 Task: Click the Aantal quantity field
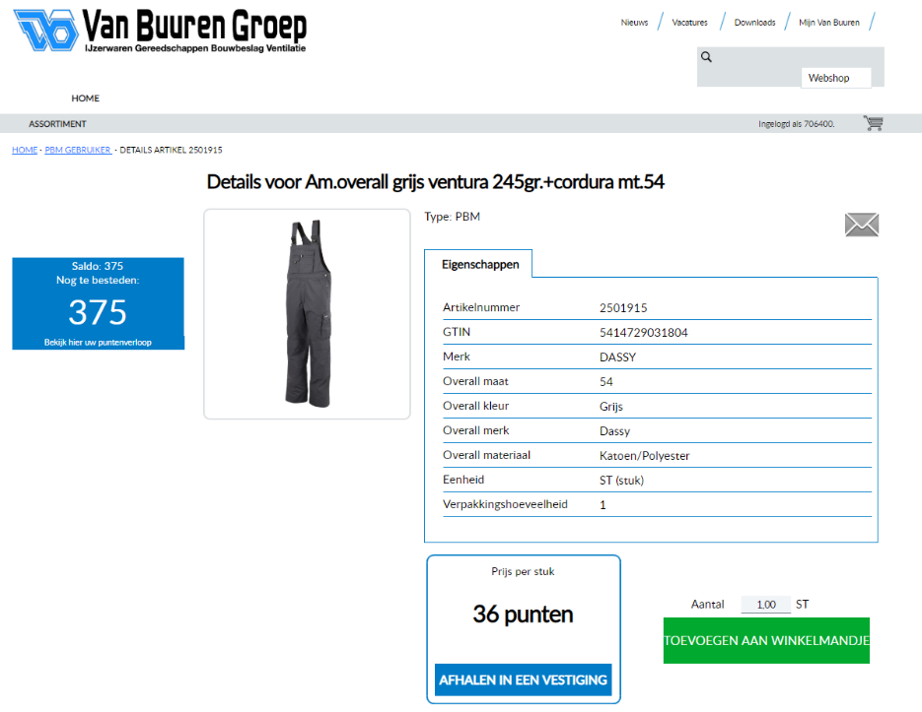pyautogui.click(x=766, y=604)
